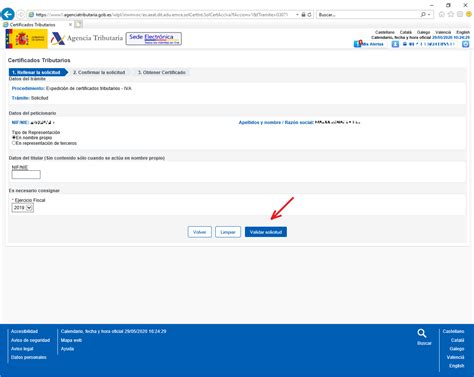Image resolution: width=474 pixels, height=377 pixels.
Task: Click the Volver button
Action: tap(200, 232)
